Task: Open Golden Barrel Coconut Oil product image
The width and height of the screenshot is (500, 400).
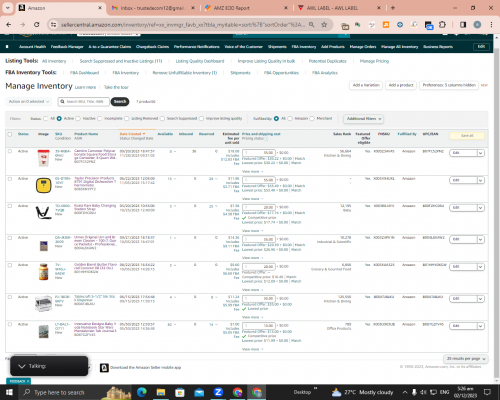Action: pyautogui.click(x=43, y=272)
